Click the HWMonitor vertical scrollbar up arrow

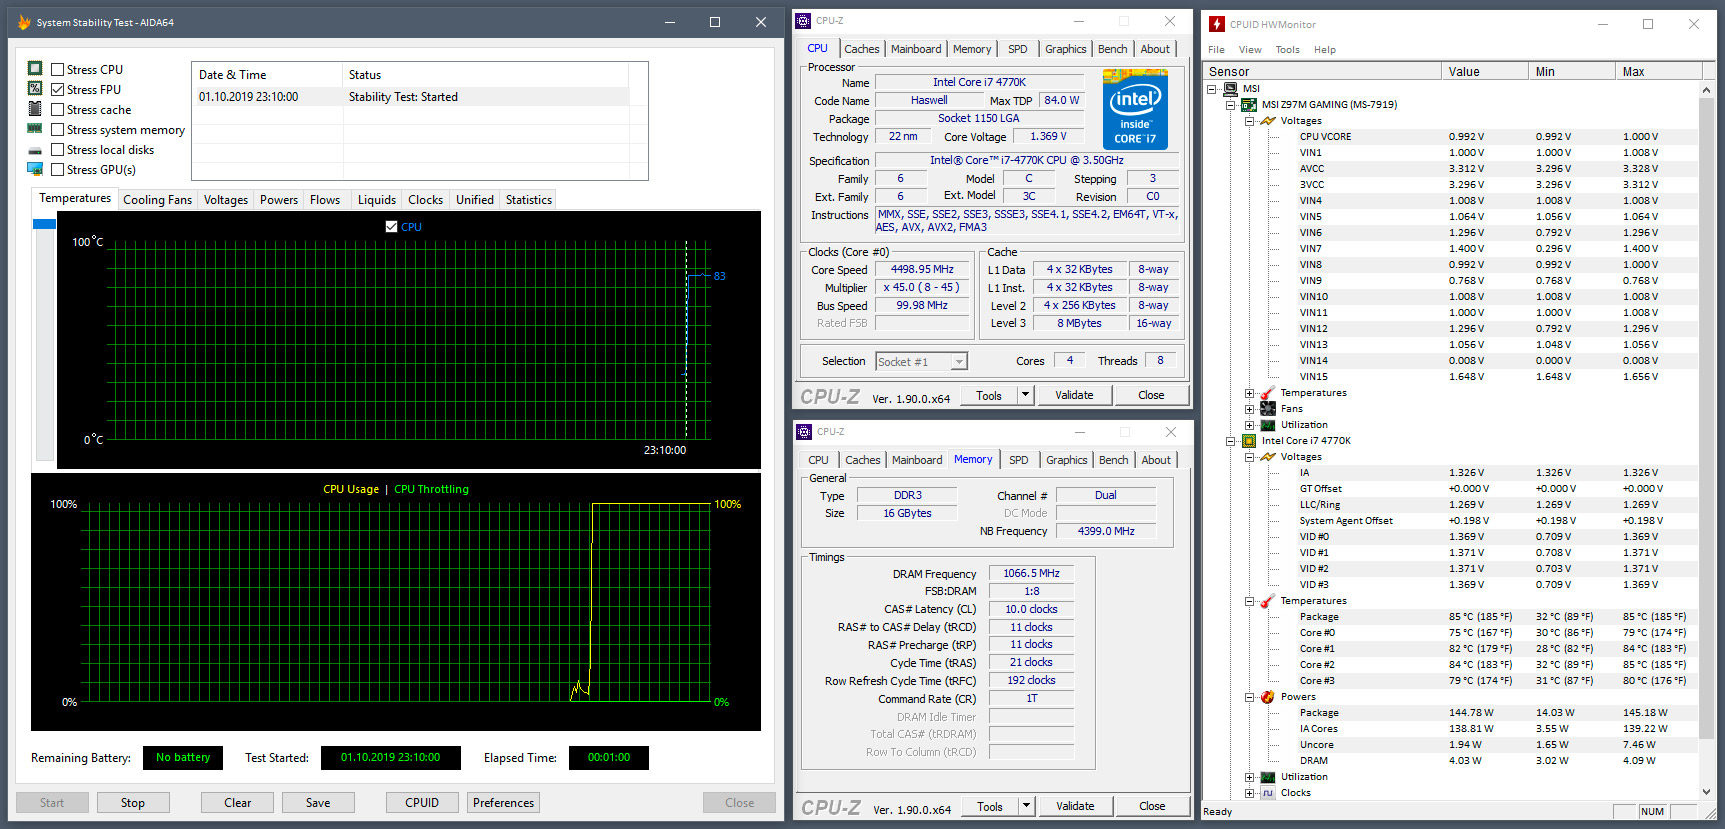1707,90
